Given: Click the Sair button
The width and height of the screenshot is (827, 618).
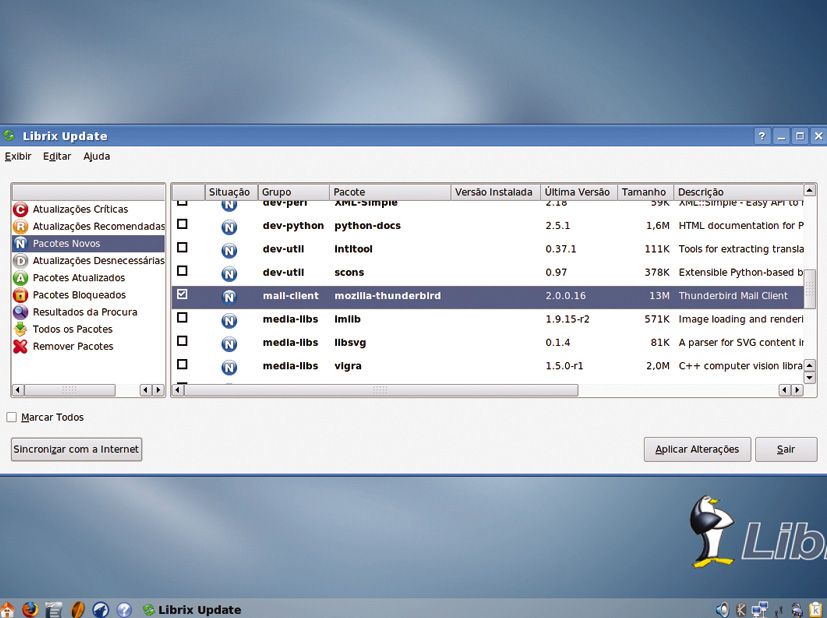Looking at the screenshot, I should [786, 449].
